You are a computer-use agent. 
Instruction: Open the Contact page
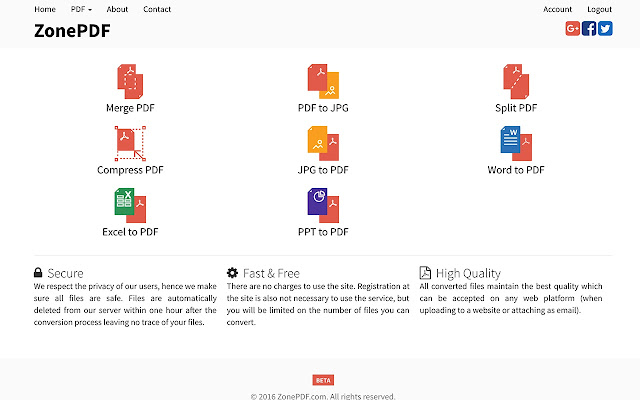pos(157,9)
